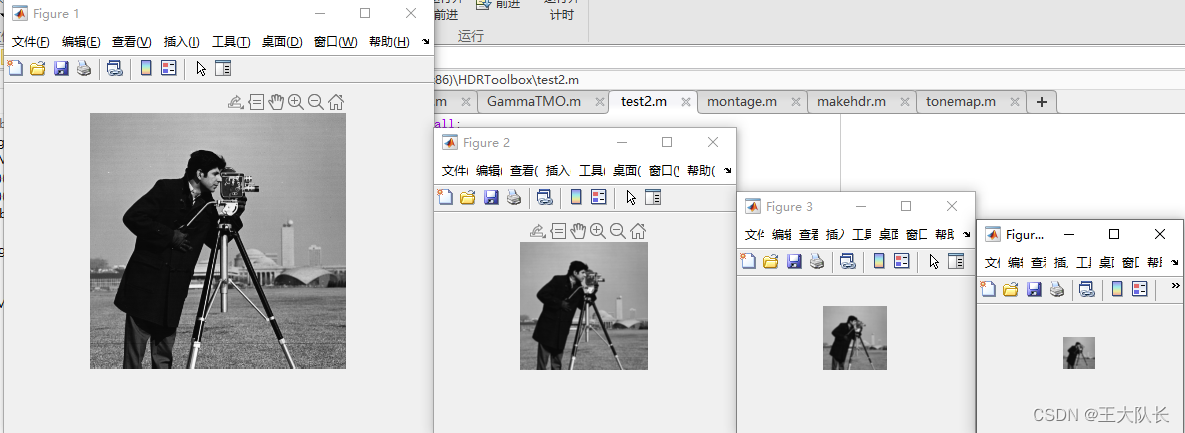Select the Pan hand tool in Figure 1
1185x433 pixels.
click(x=276, y=101)
